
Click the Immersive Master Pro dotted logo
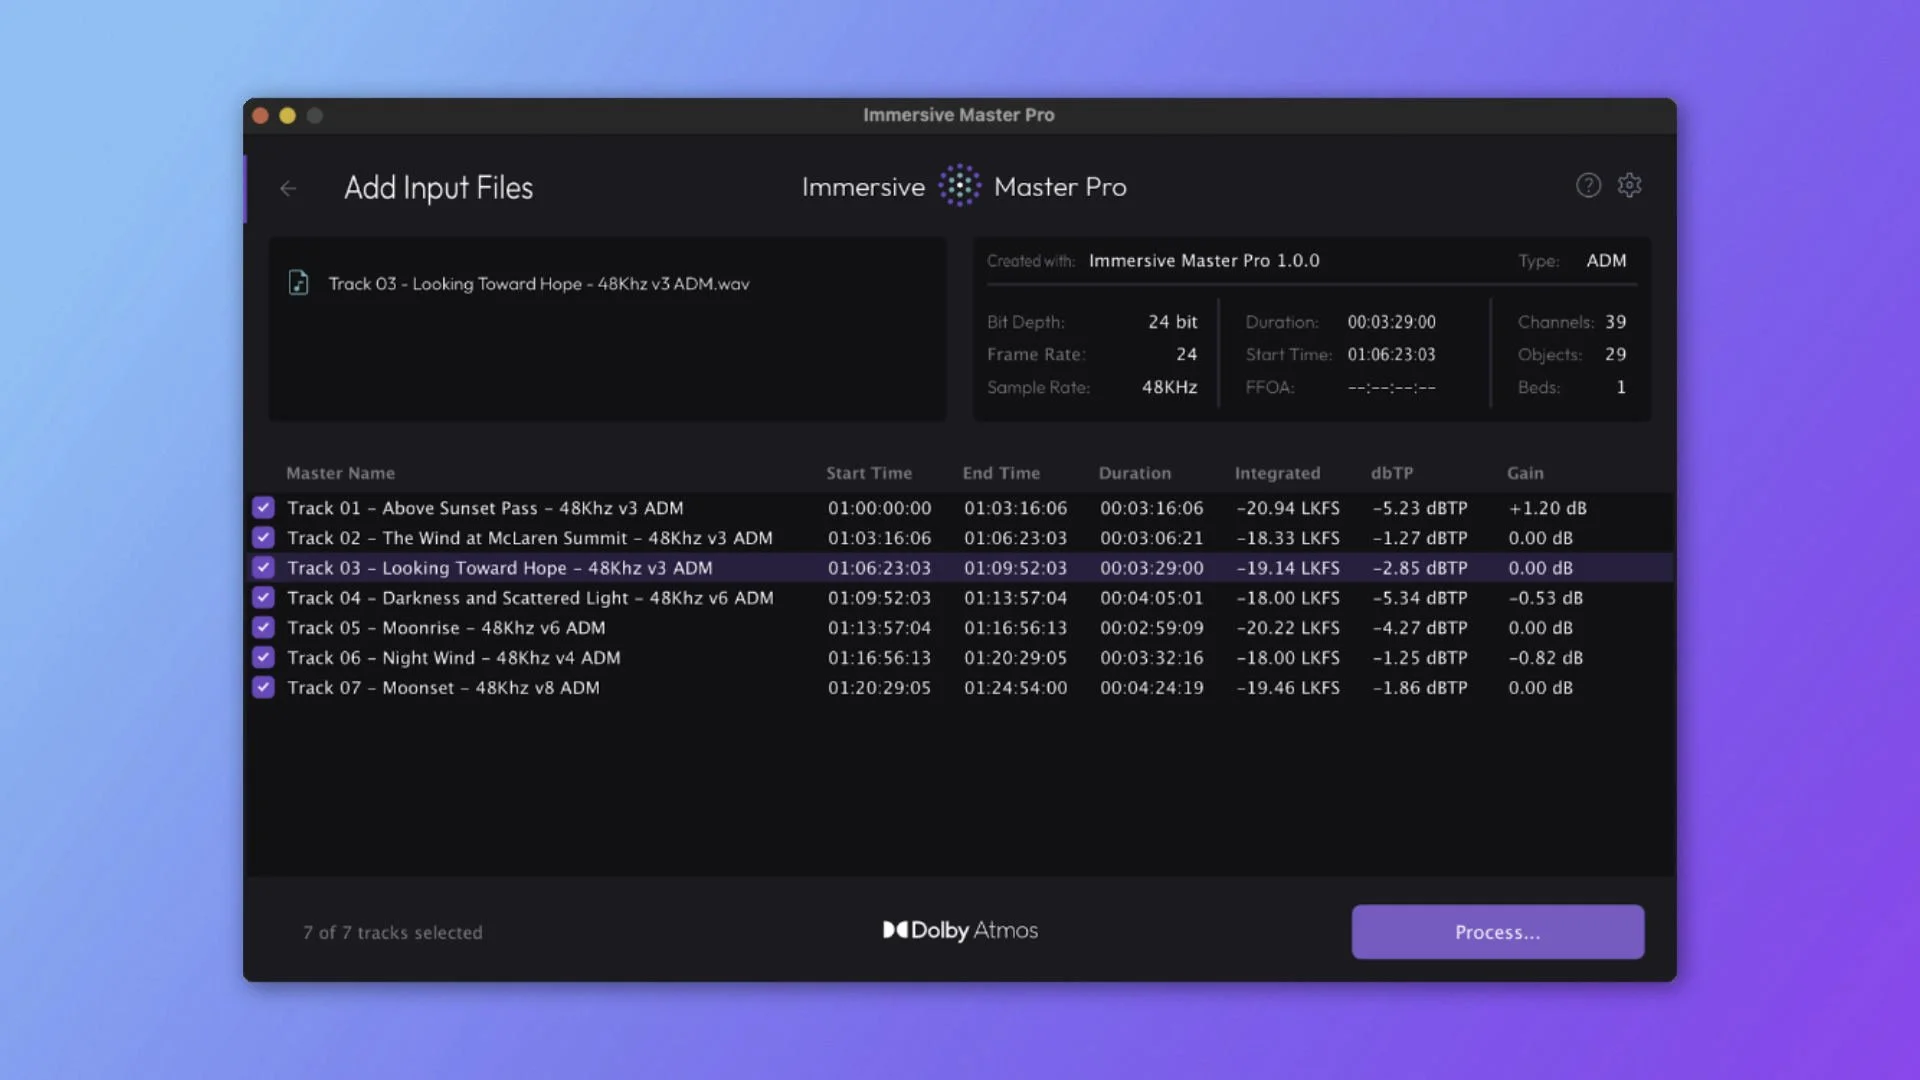click(x=959, y=186)
